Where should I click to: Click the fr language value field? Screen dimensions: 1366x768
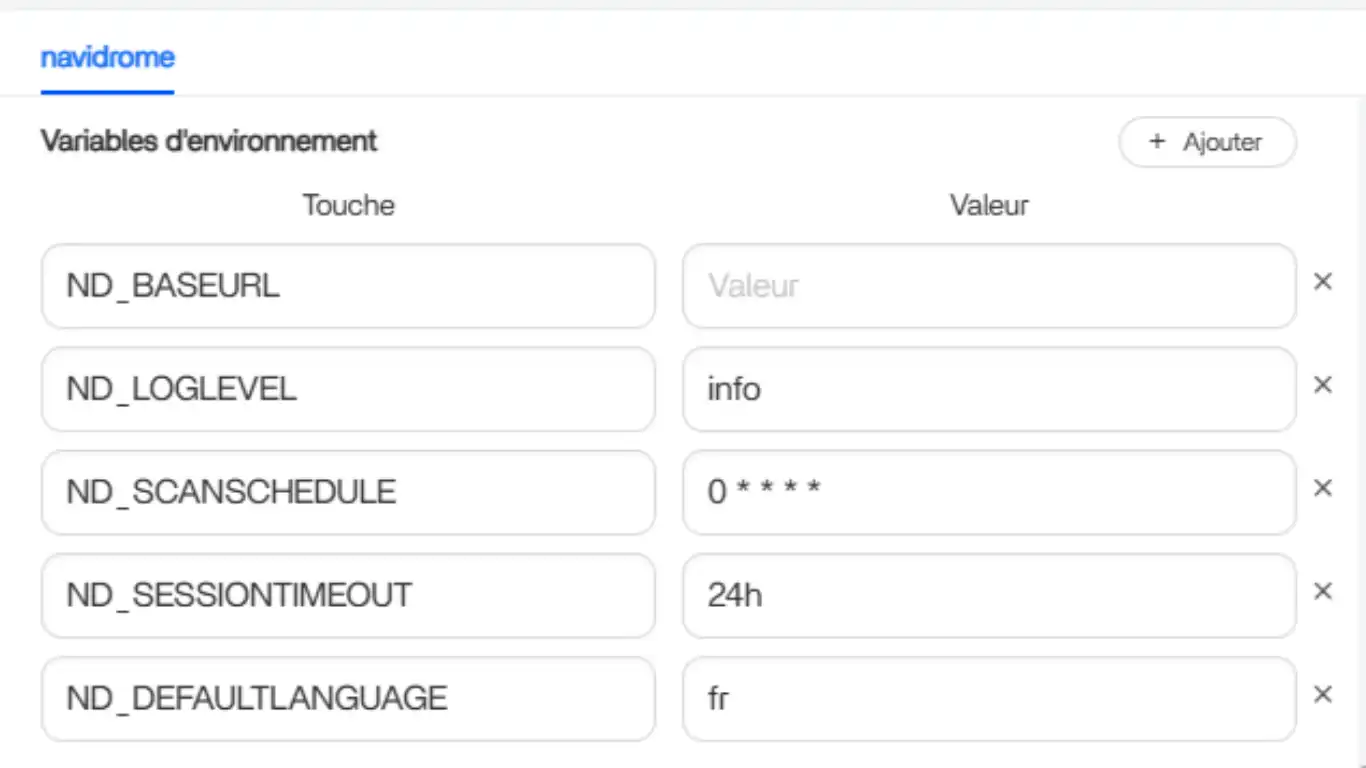(x=988, y=698)
